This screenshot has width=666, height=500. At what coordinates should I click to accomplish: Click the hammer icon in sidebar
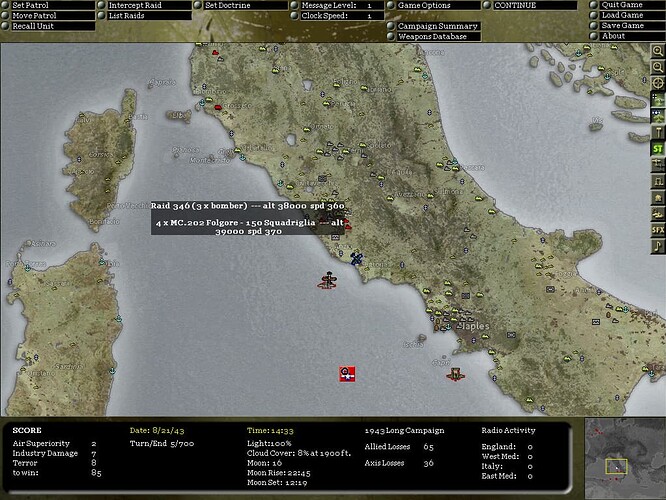coord(658,131)
